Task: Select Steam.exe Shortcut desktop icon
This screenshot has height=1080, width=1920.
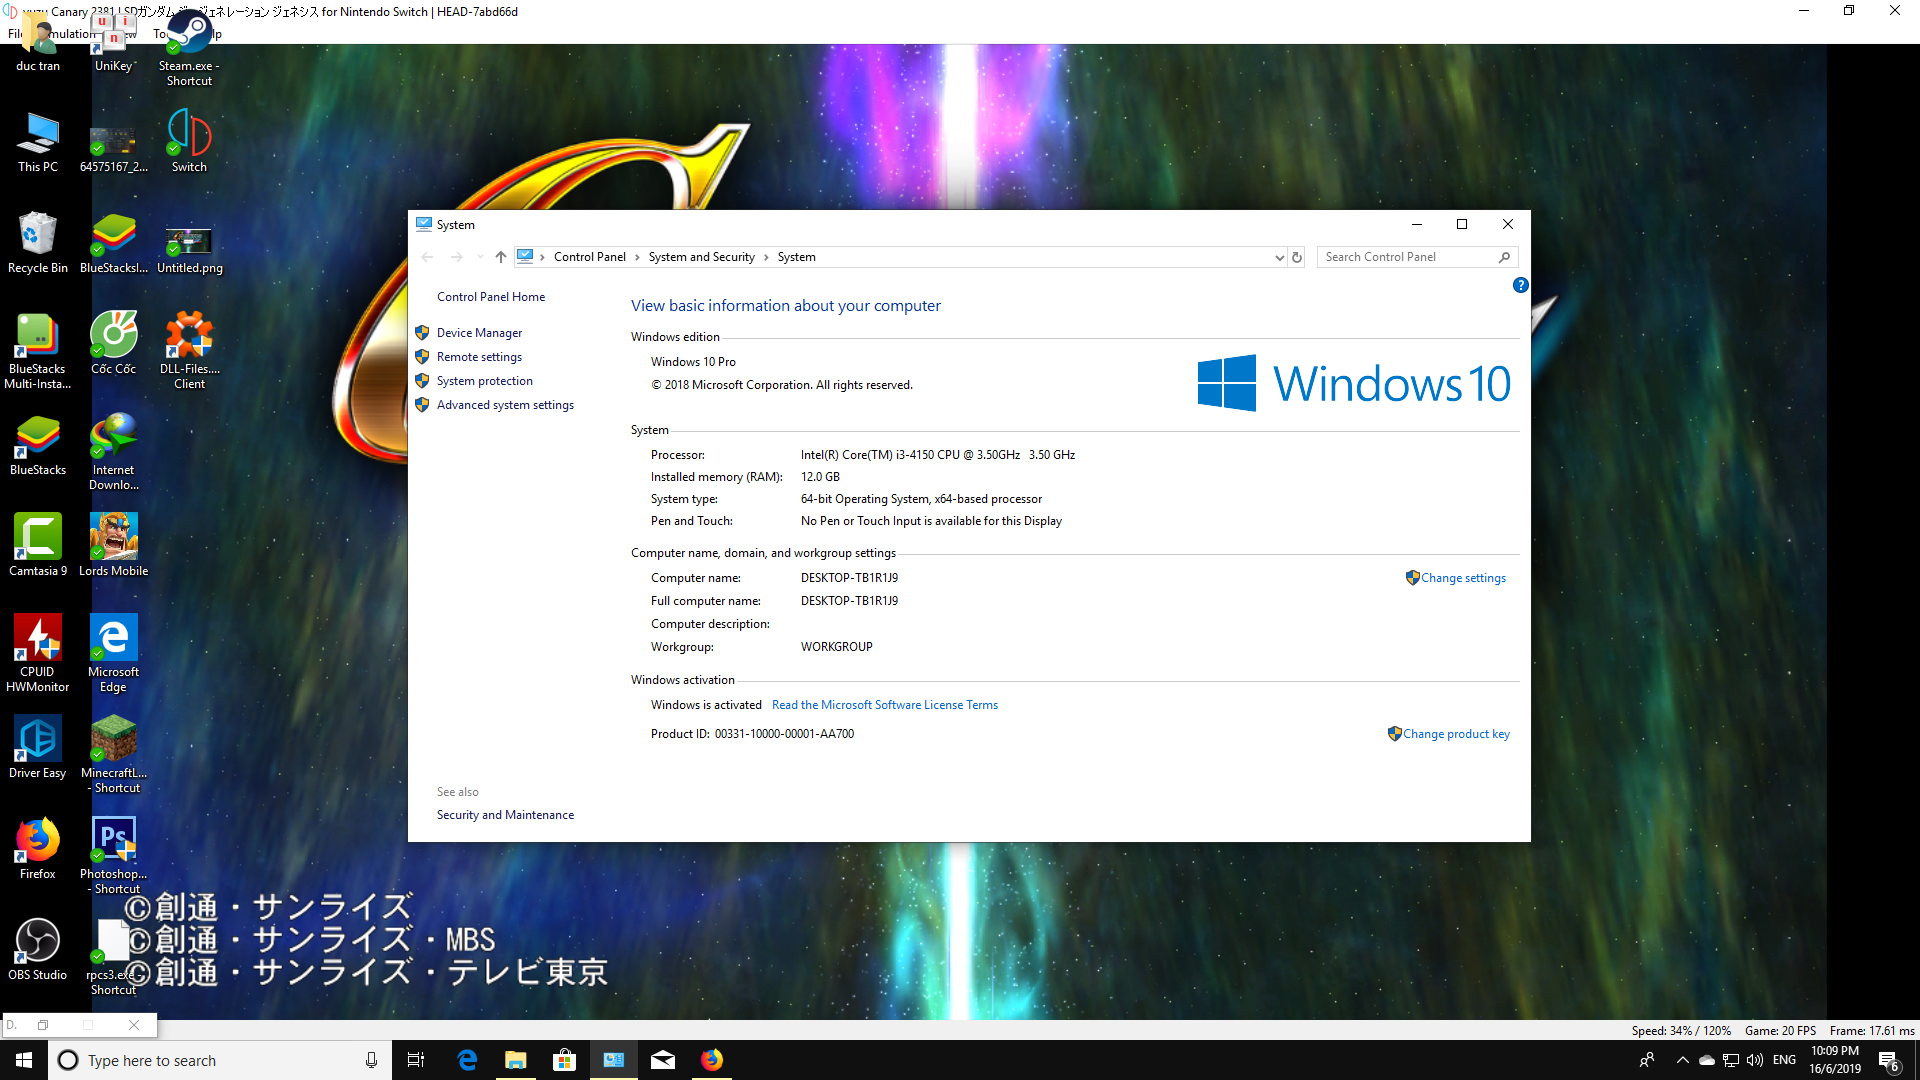Action: pyautogui.click(x=189, y=48)
